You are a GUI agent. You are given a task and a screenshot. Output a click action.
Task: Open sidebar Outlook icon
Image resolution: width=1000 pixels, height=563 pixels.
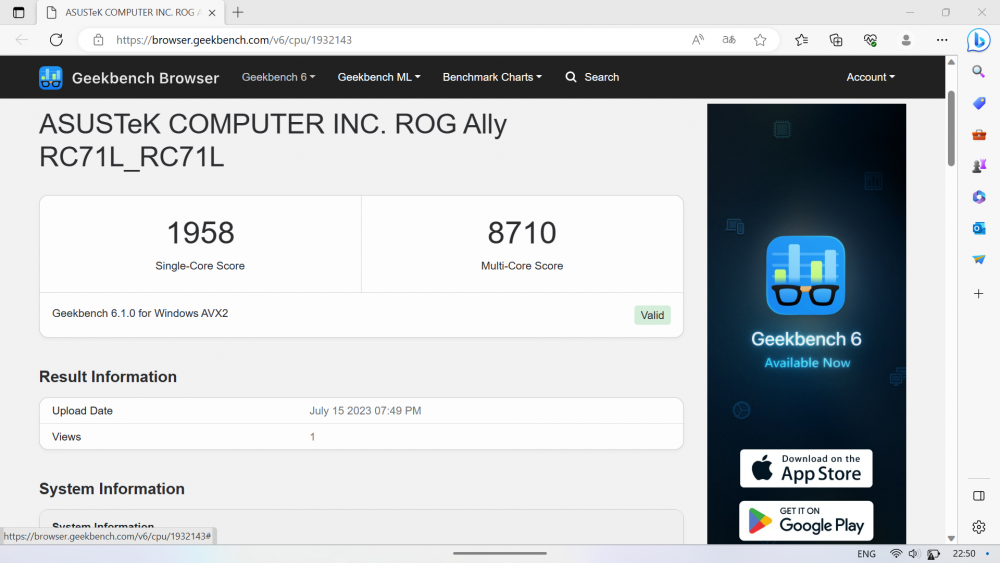[x=978, y=228]
